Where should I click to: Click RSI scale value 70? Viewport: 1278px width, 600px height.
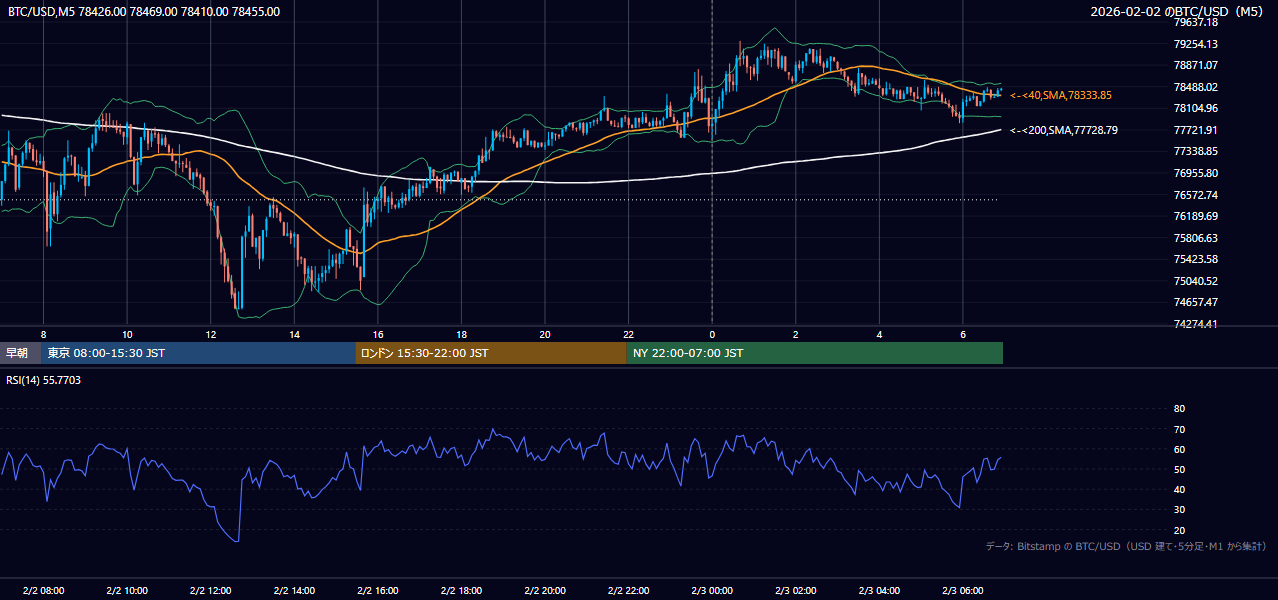pos(1179,429)
